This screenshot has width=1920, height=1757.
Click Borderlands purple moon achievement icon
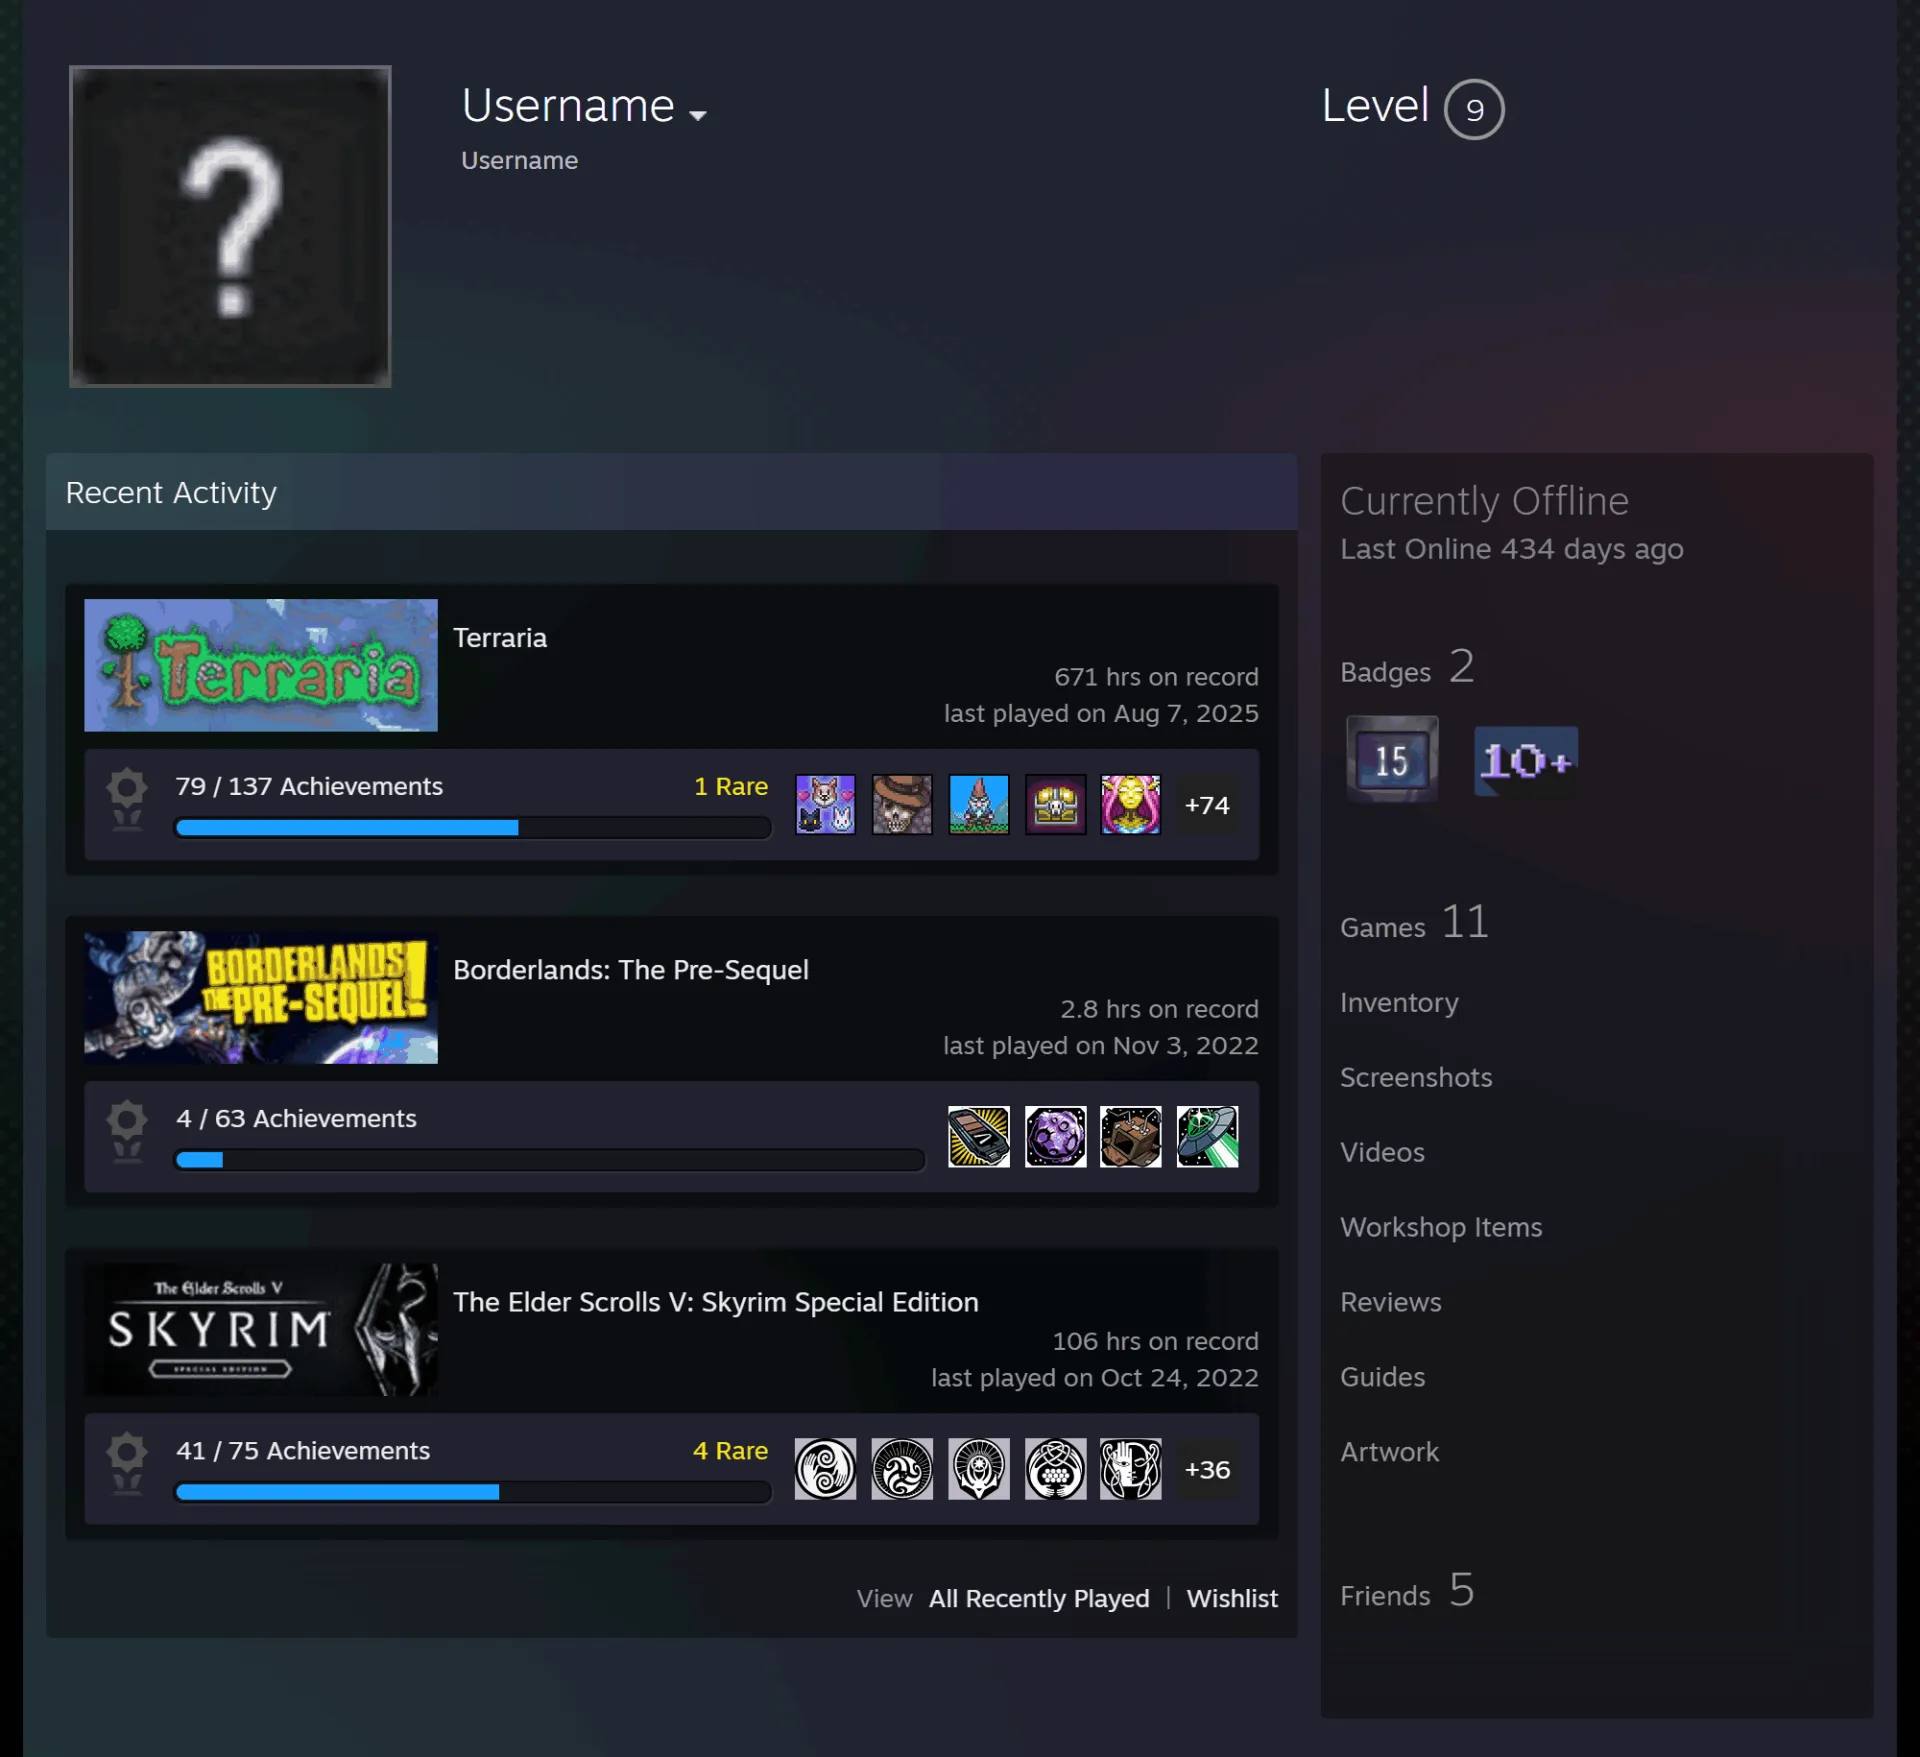click(x=1055, y=1136)
